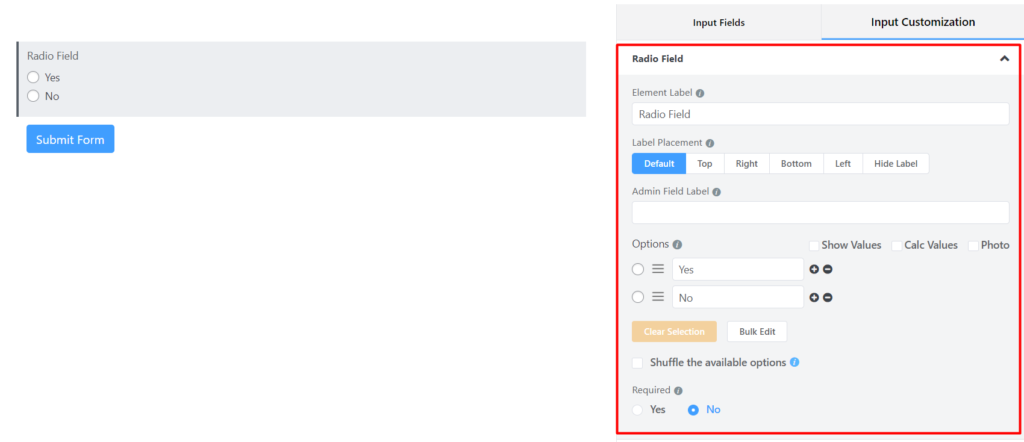Click the Admin Field Label info icon

click(716, 193)
